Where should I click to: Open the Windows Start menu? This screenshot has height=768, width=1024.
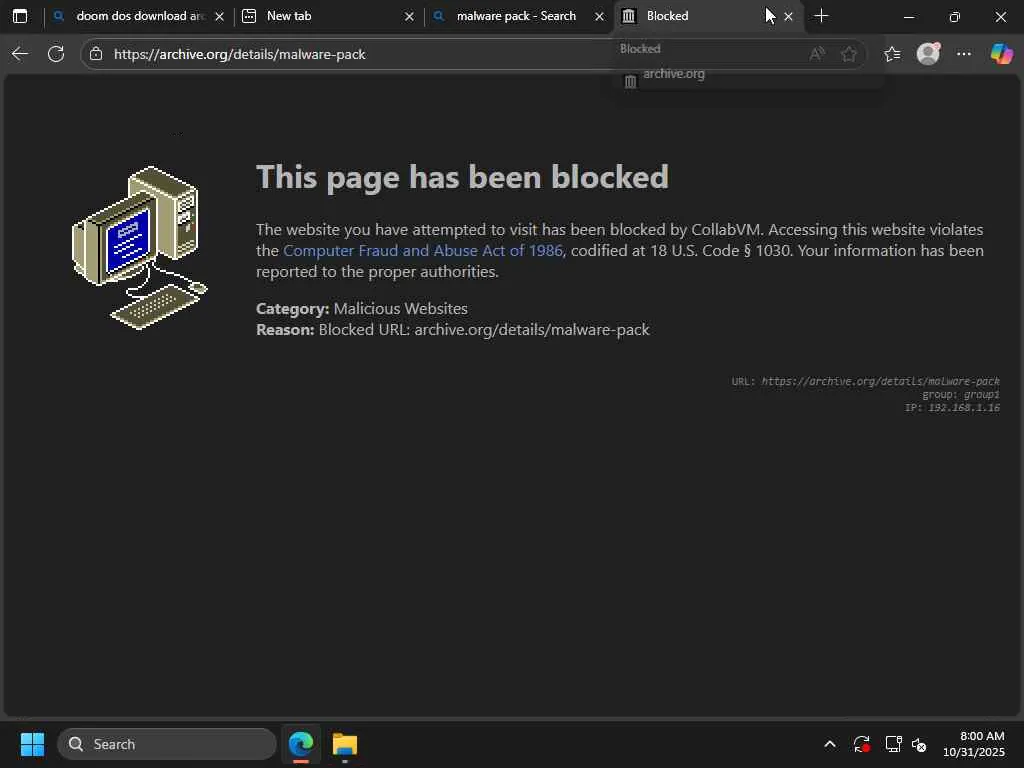point(33,744)
